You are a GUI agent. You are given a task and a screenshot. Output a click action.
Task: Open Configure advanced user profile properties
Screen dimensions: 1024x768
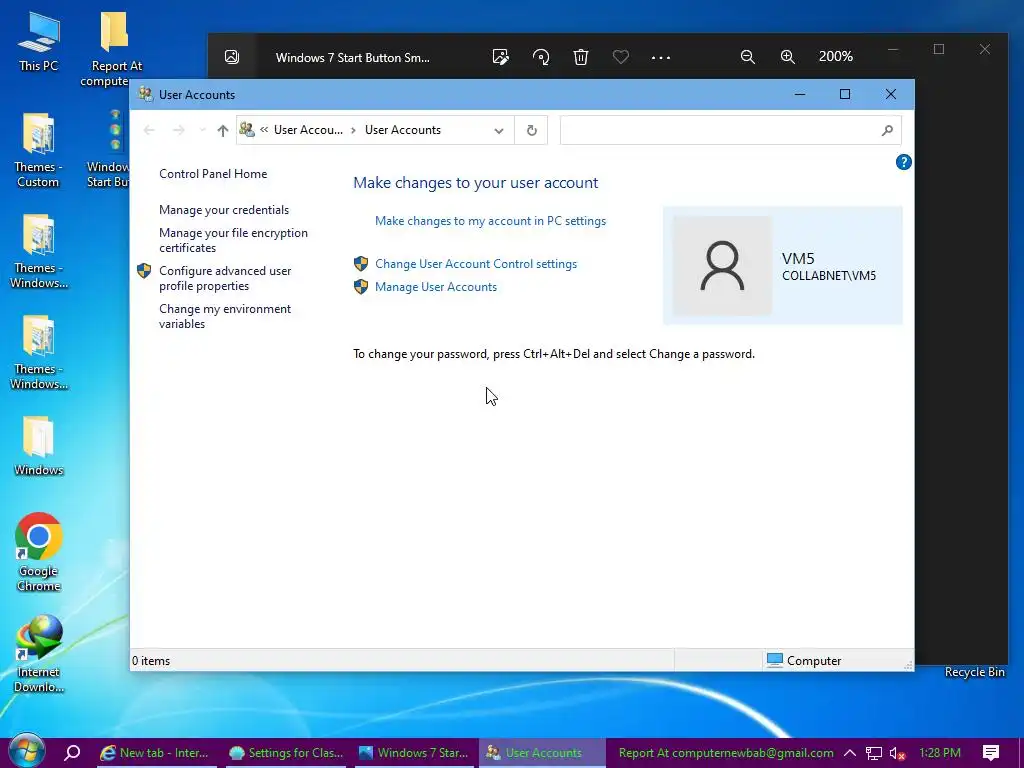[x=225, y=278]
